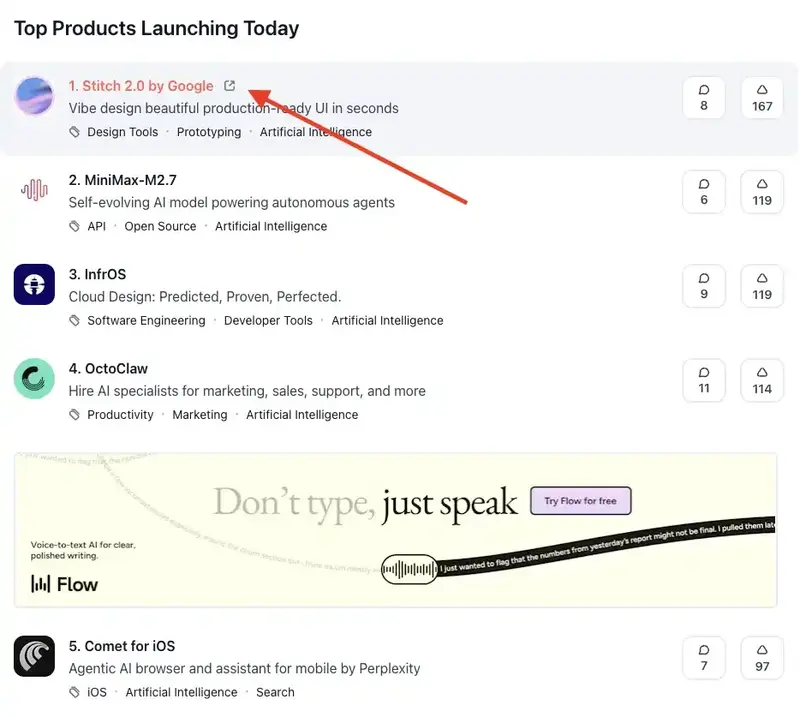
Task: Select the Search tag
Action: pos(275,693)
